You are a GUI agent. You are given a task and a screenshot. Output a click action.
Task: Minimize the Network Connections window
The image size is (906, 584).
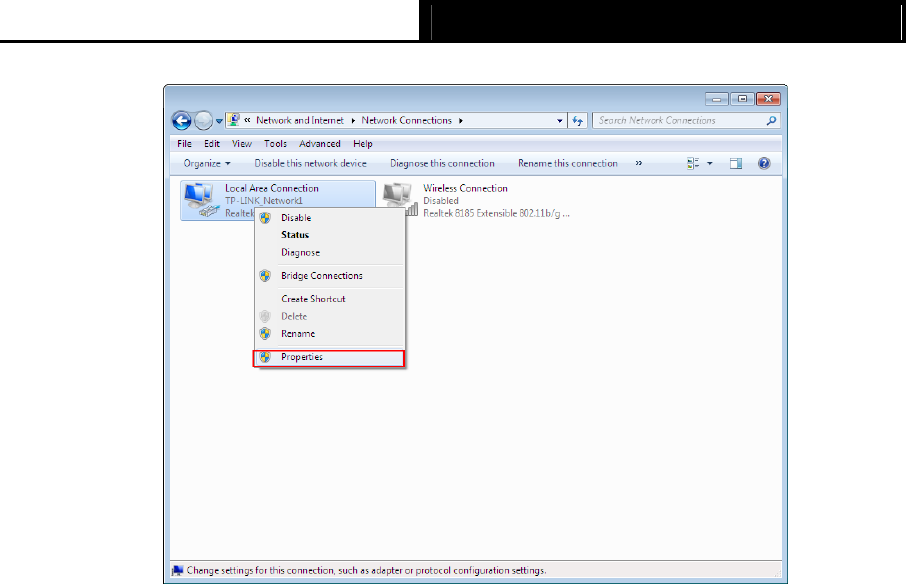pyautogui.click(x=716, y=99)
